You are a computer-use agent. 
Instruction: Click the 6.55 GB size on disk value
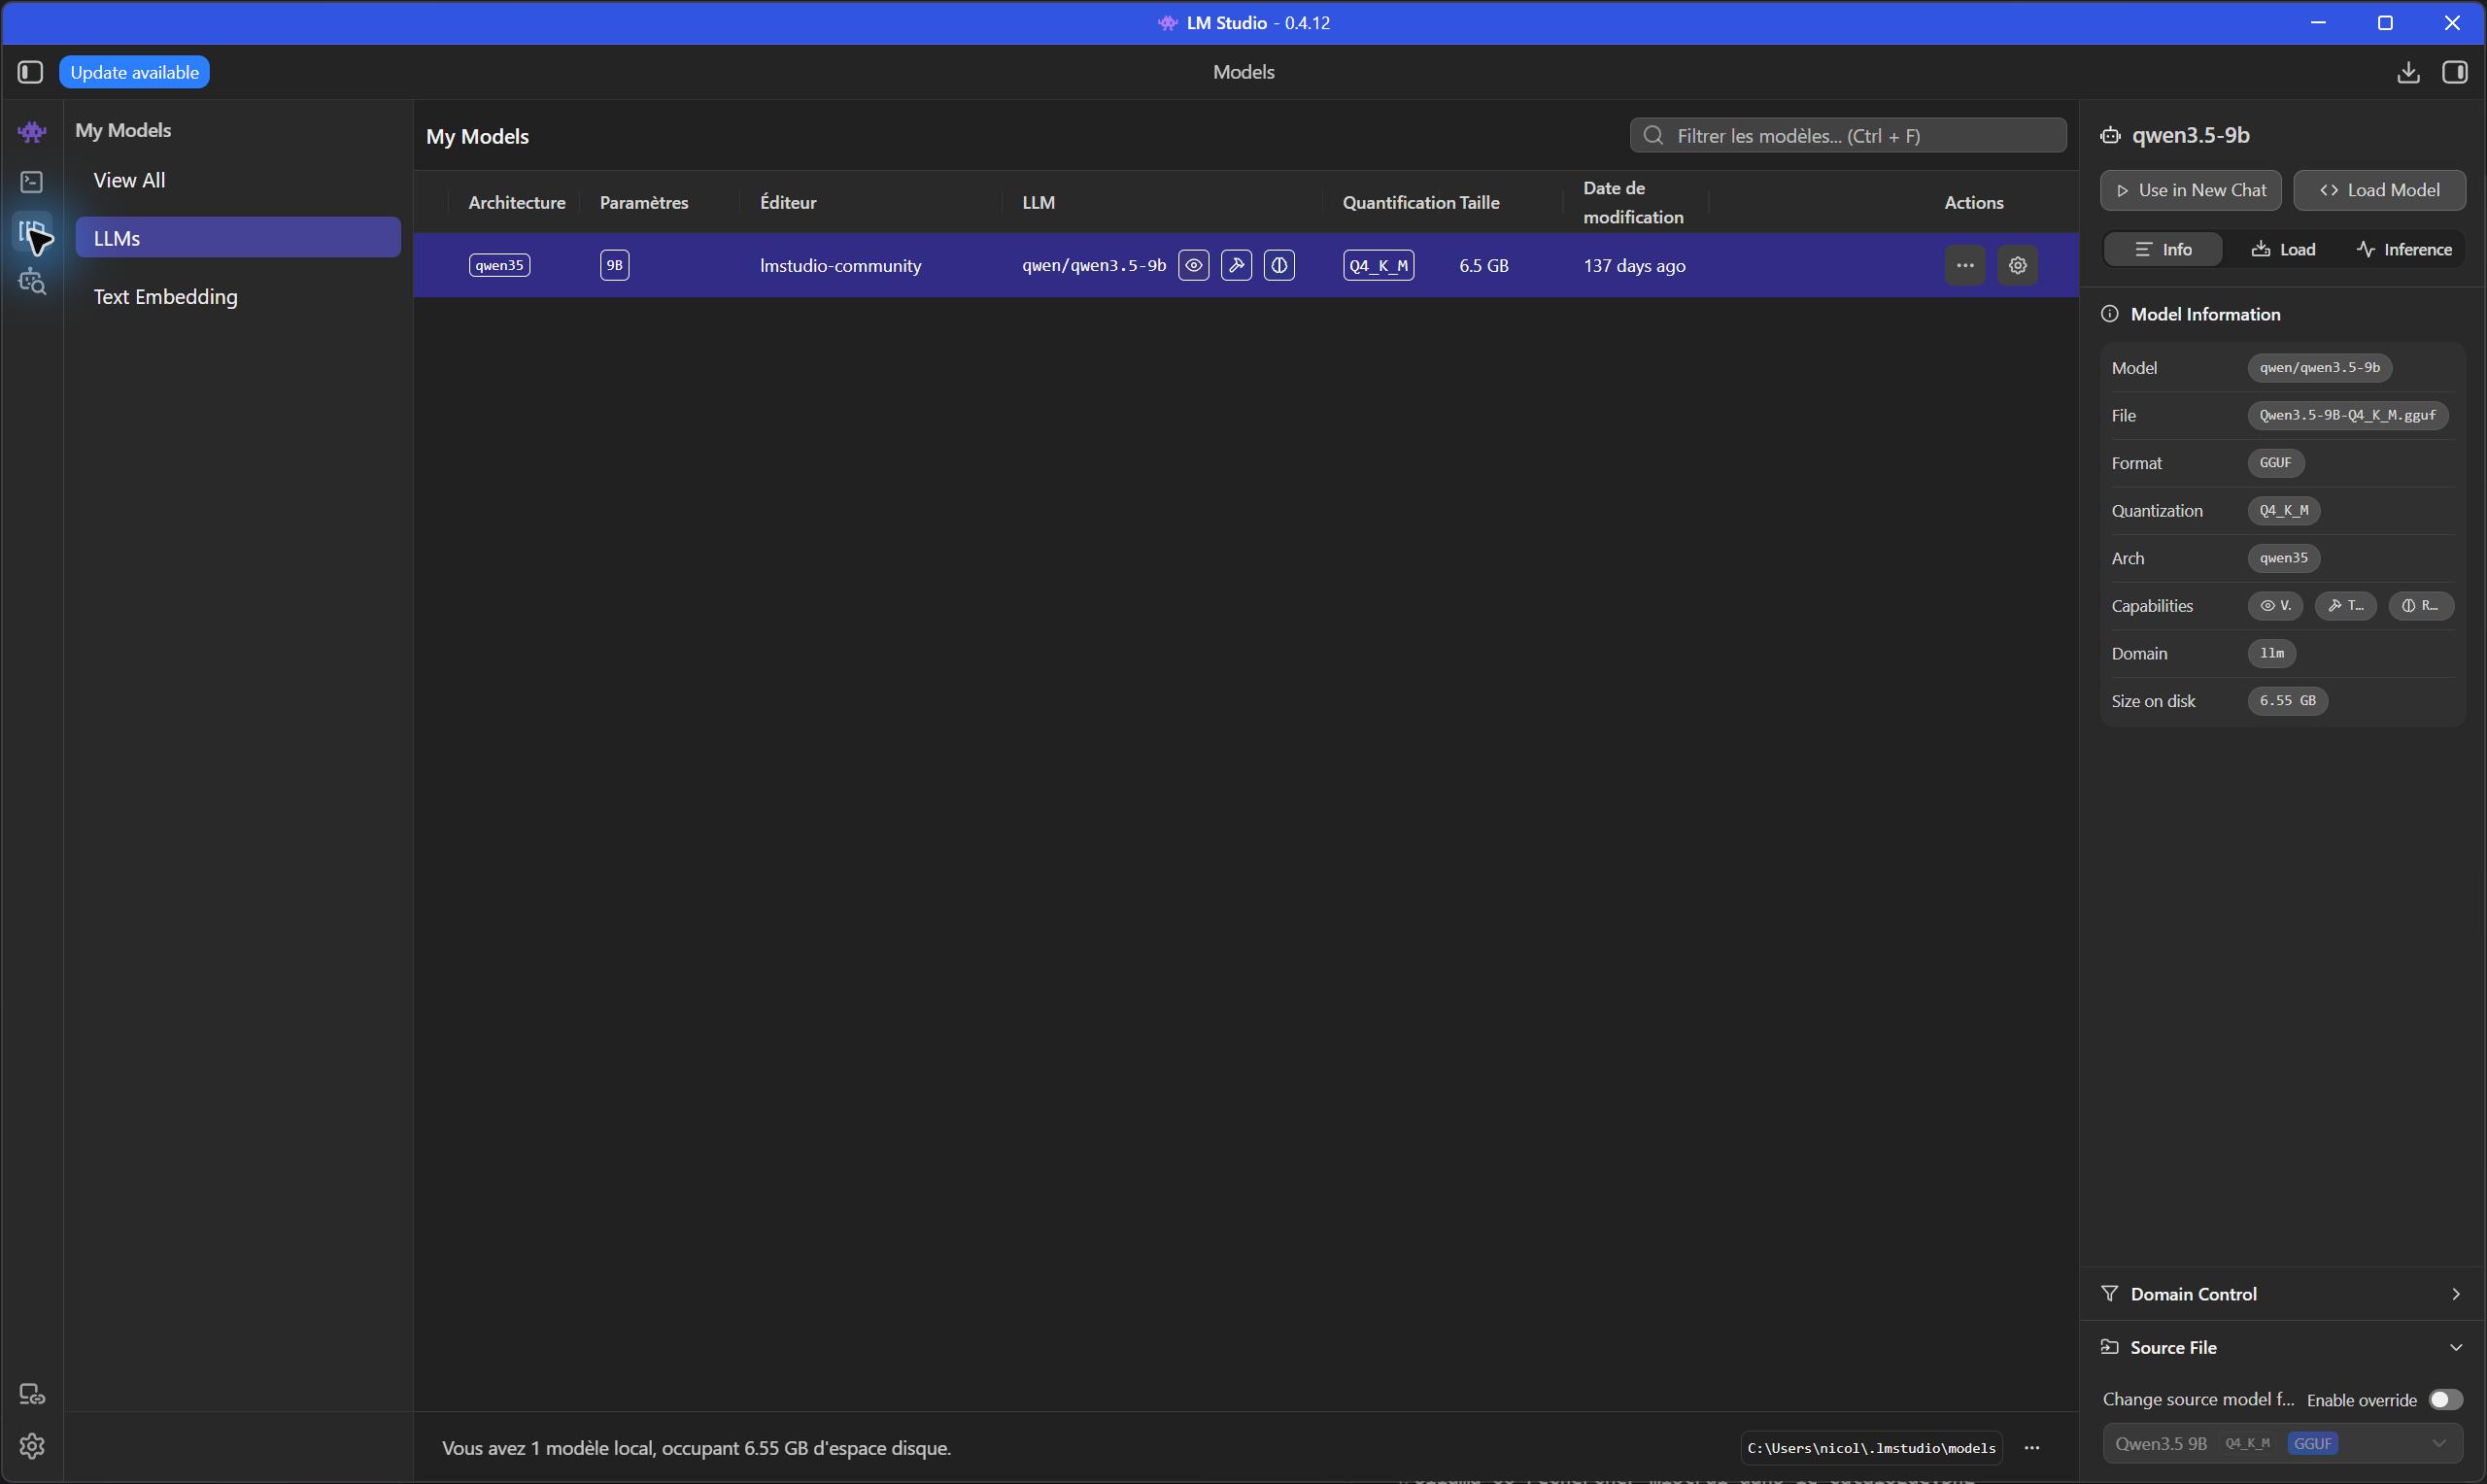pyautogui.click(x=2288, y=701)
